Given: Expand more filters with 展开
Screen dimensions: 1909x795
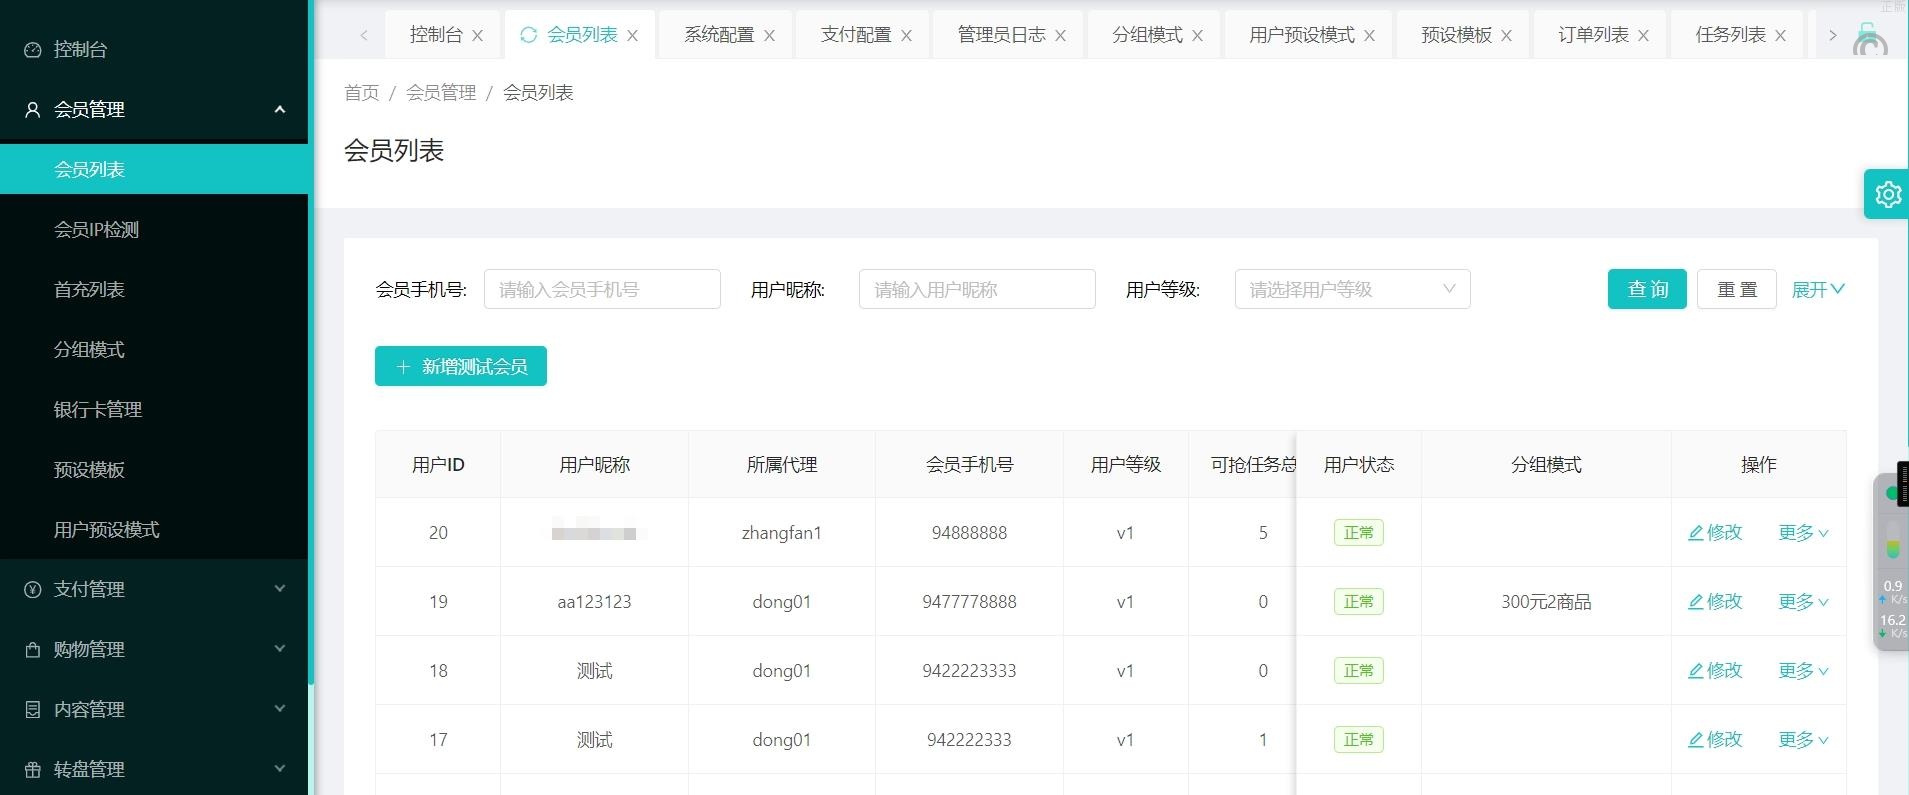Looking at the screenshot, I should click(1817, 290).
